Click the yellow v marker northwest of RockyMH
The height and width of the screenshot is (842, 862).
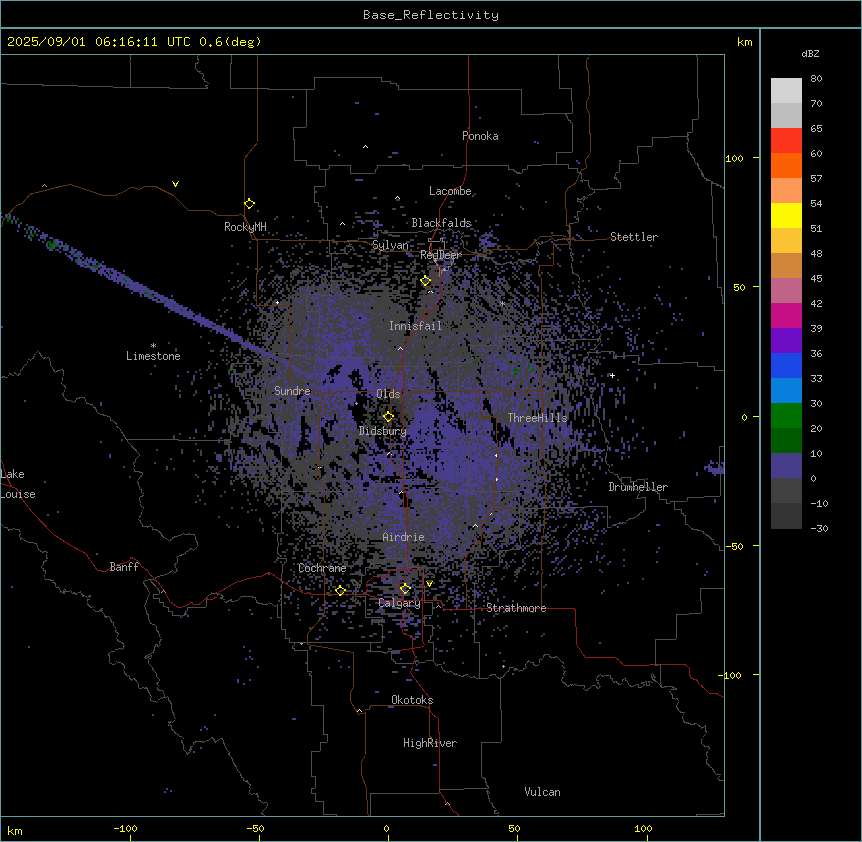(175, 184)
